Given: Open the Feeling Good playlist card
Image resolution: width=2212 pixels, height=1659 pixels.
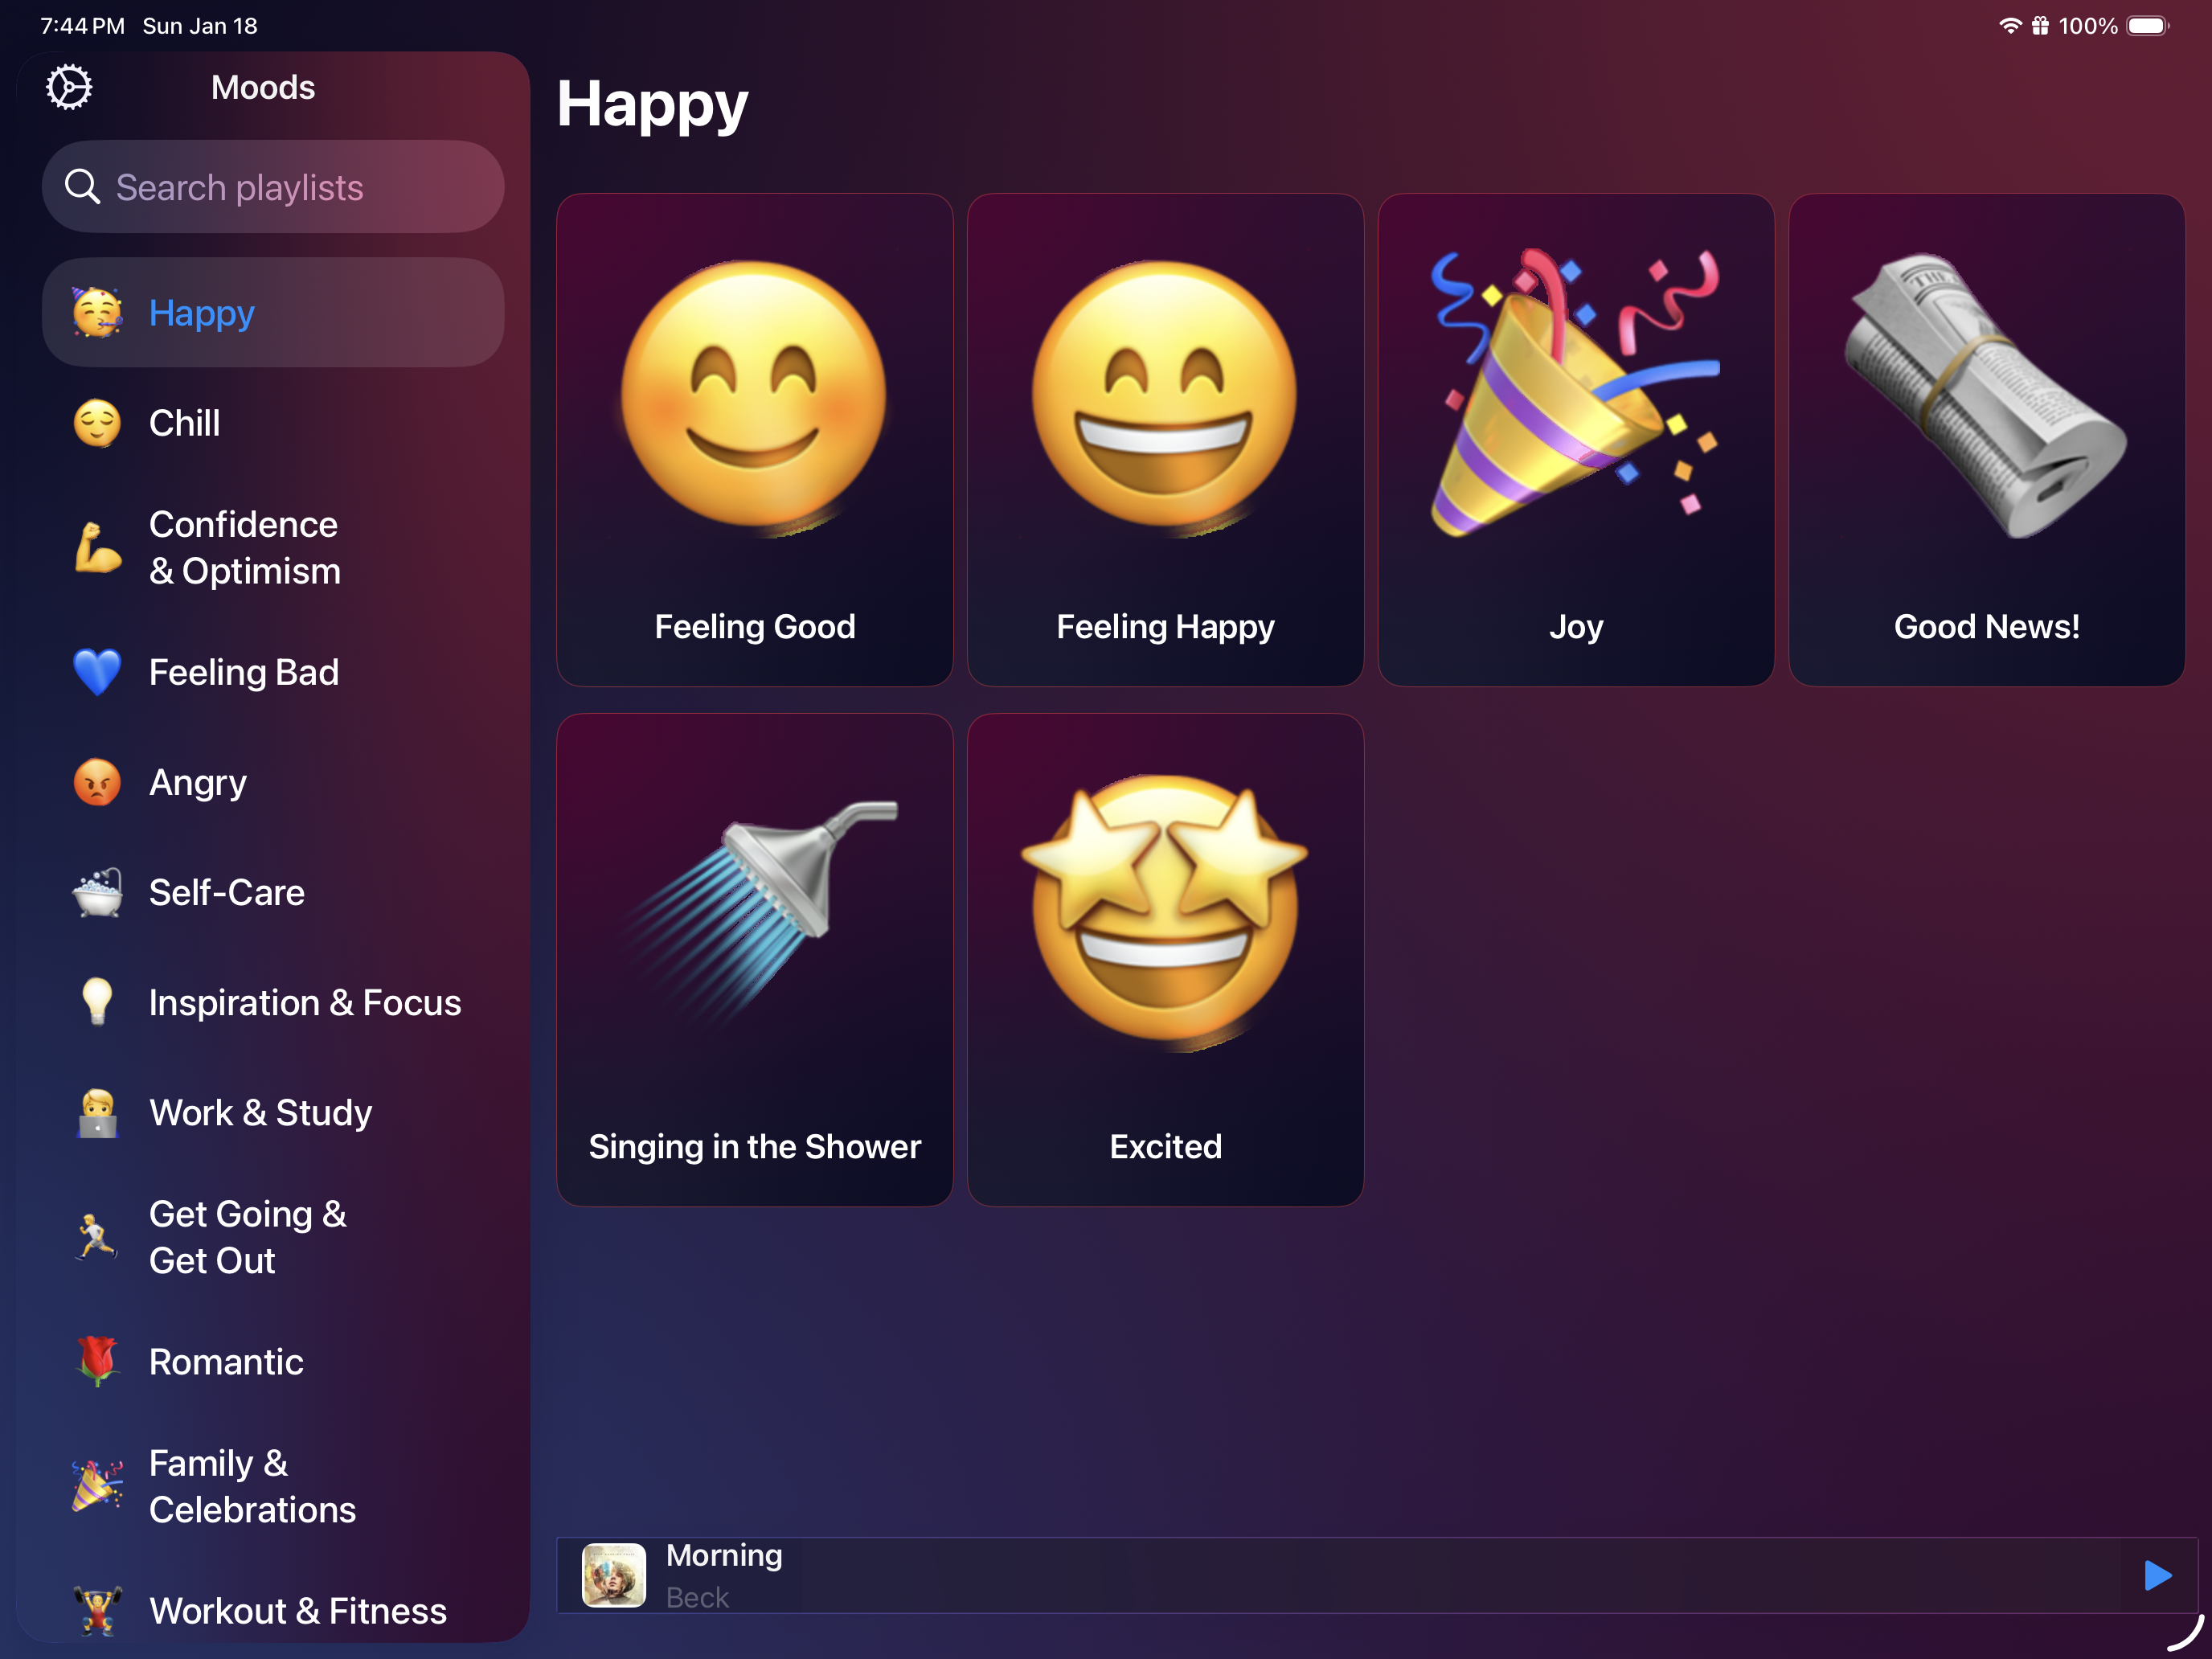Looking at the screenshot, I should (754, 440).
